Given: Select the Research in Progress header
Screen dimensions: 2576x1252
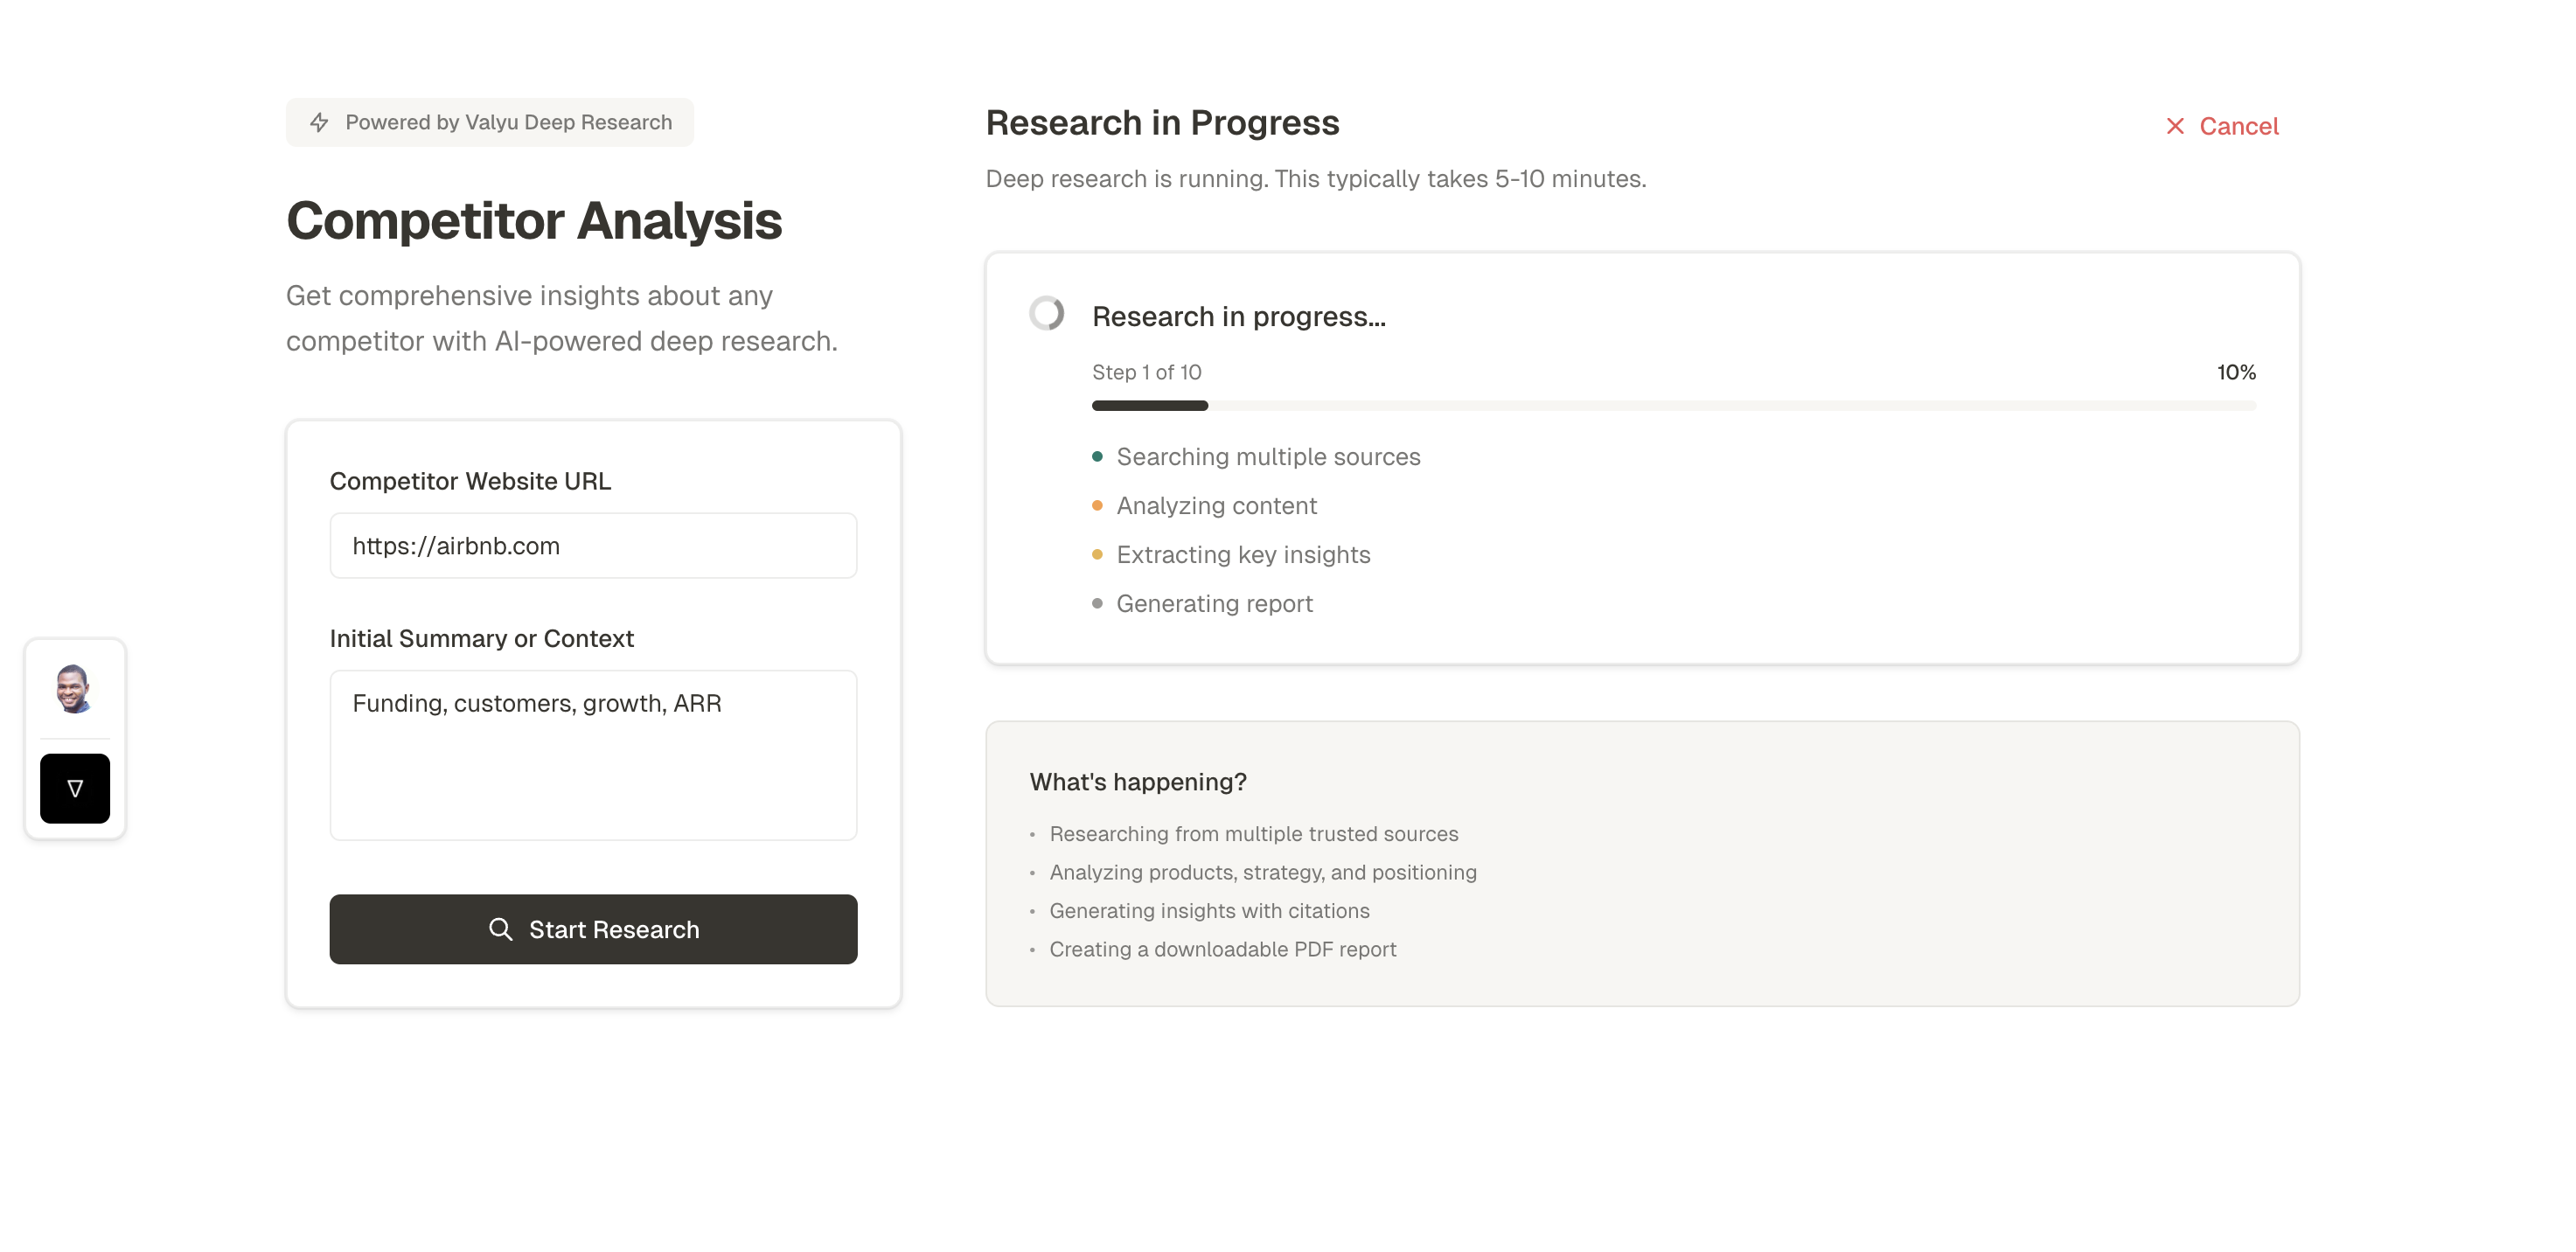Looking at the screenshot, I should pos(1162,123).
